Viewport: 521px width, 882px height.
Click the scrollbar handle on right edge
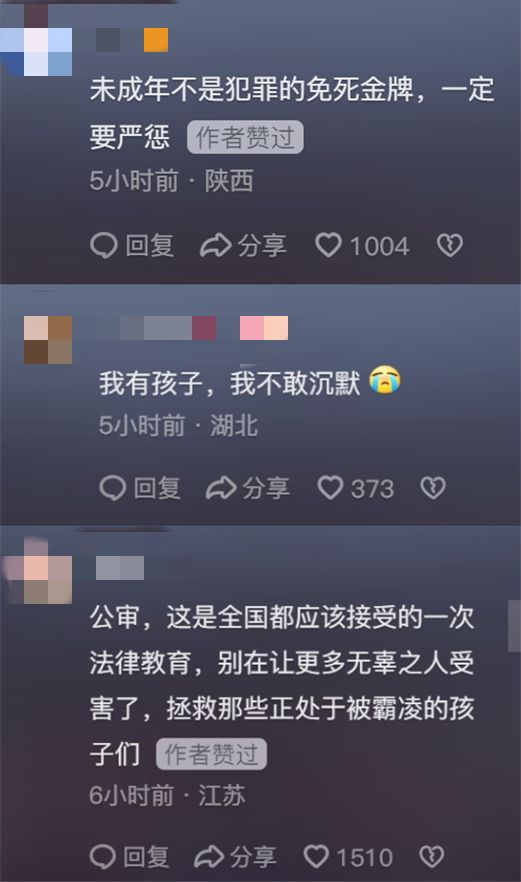(514, 626)
